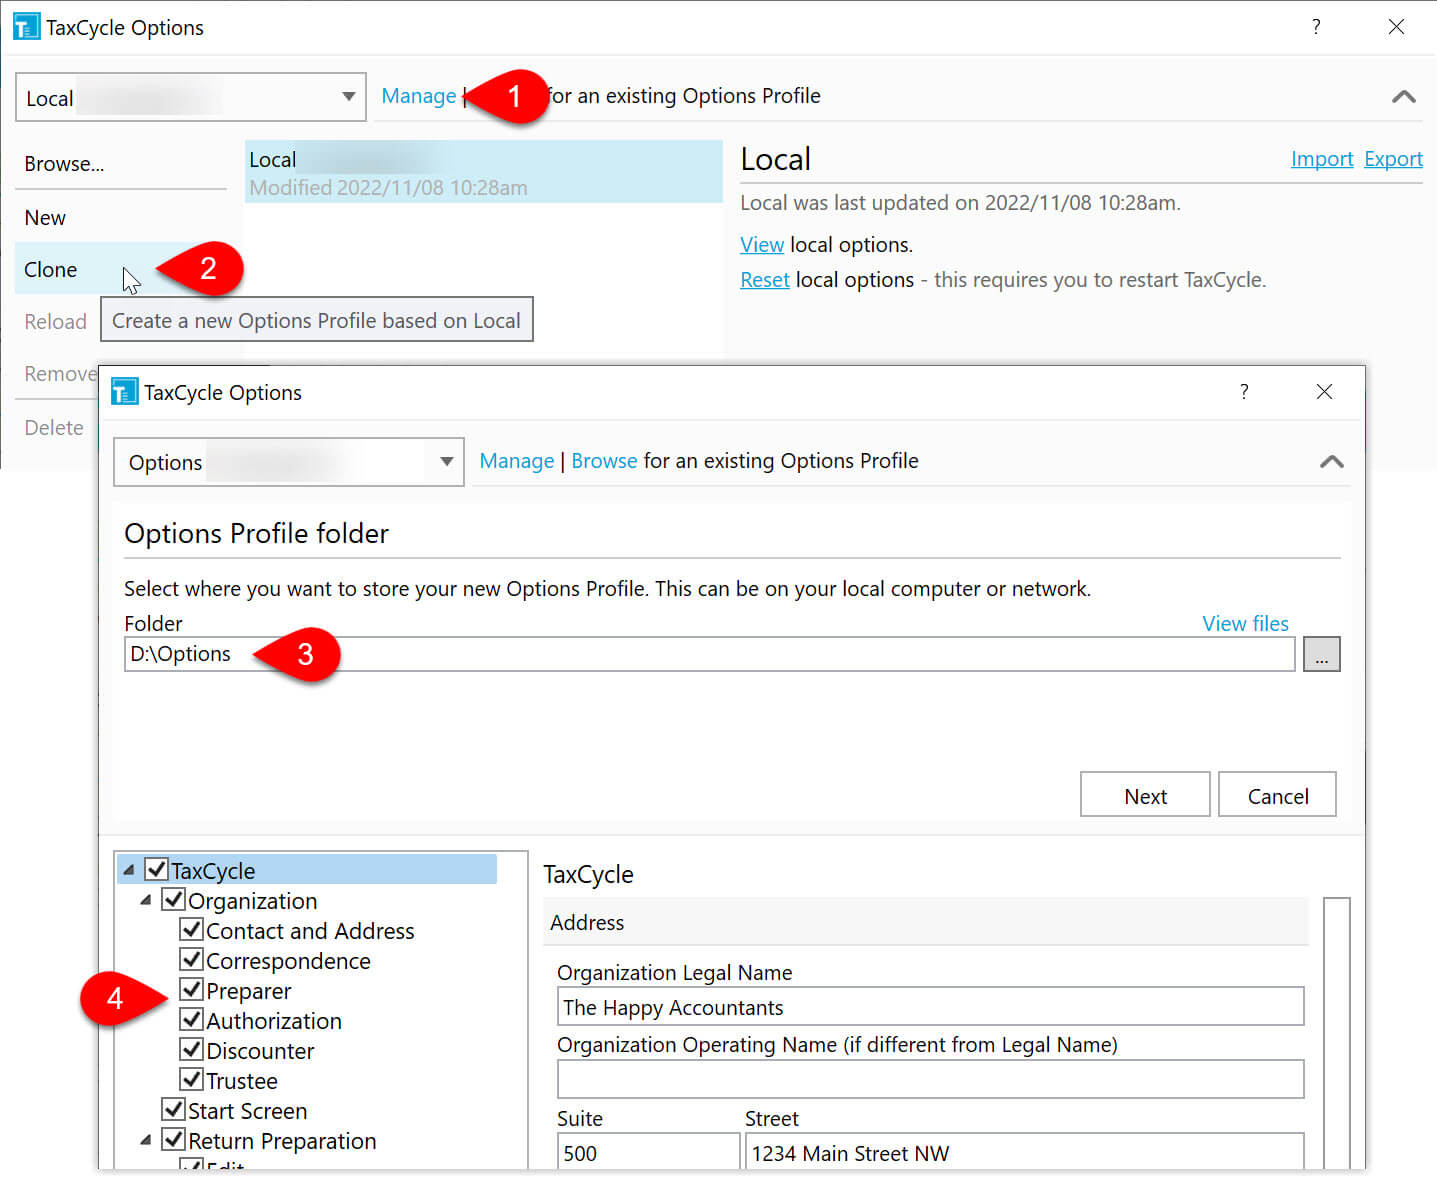The height and width of the screenshot is (1177, 1437).
Task: Click the Organization Operating Name field
Action: pos(930,1079)
